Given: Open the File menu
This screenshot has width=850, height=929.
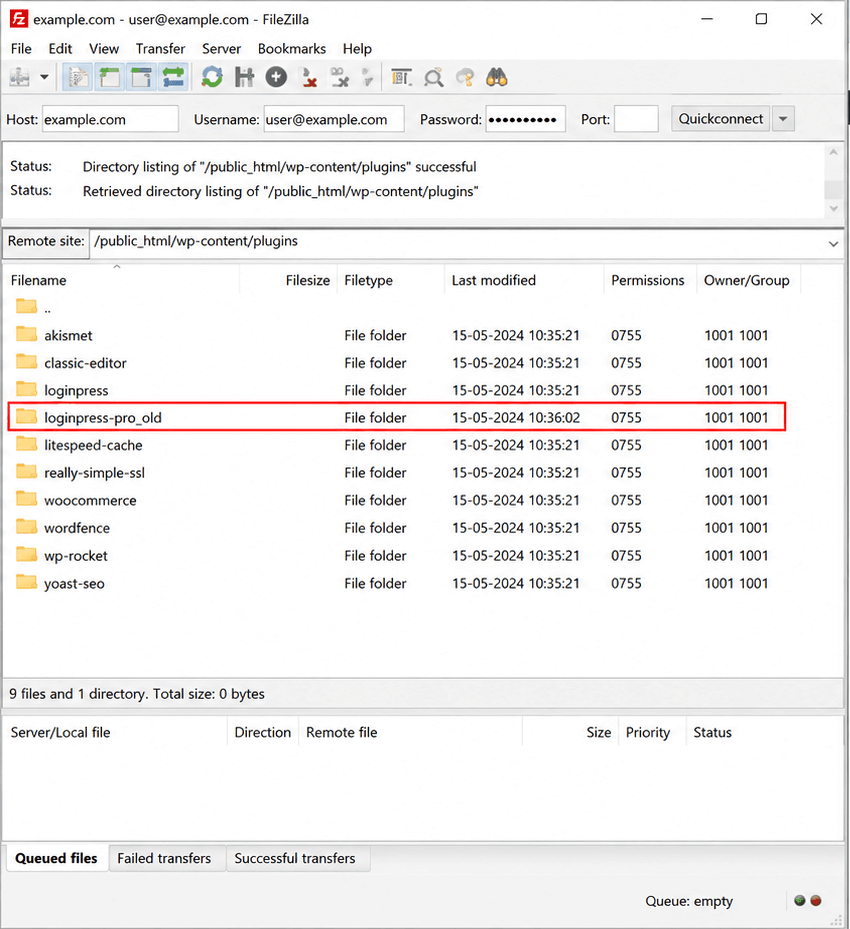Looking at the screenshot, I should [21, 49].
